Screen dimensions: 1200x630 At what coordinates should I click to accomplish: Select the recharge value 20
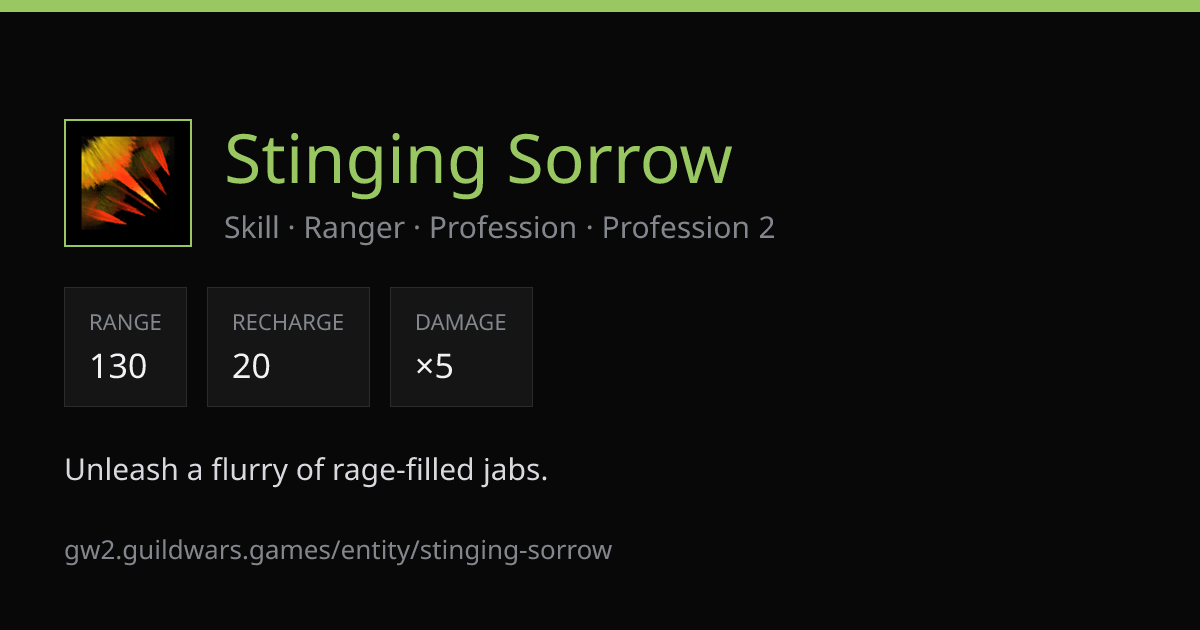[251, 367]
